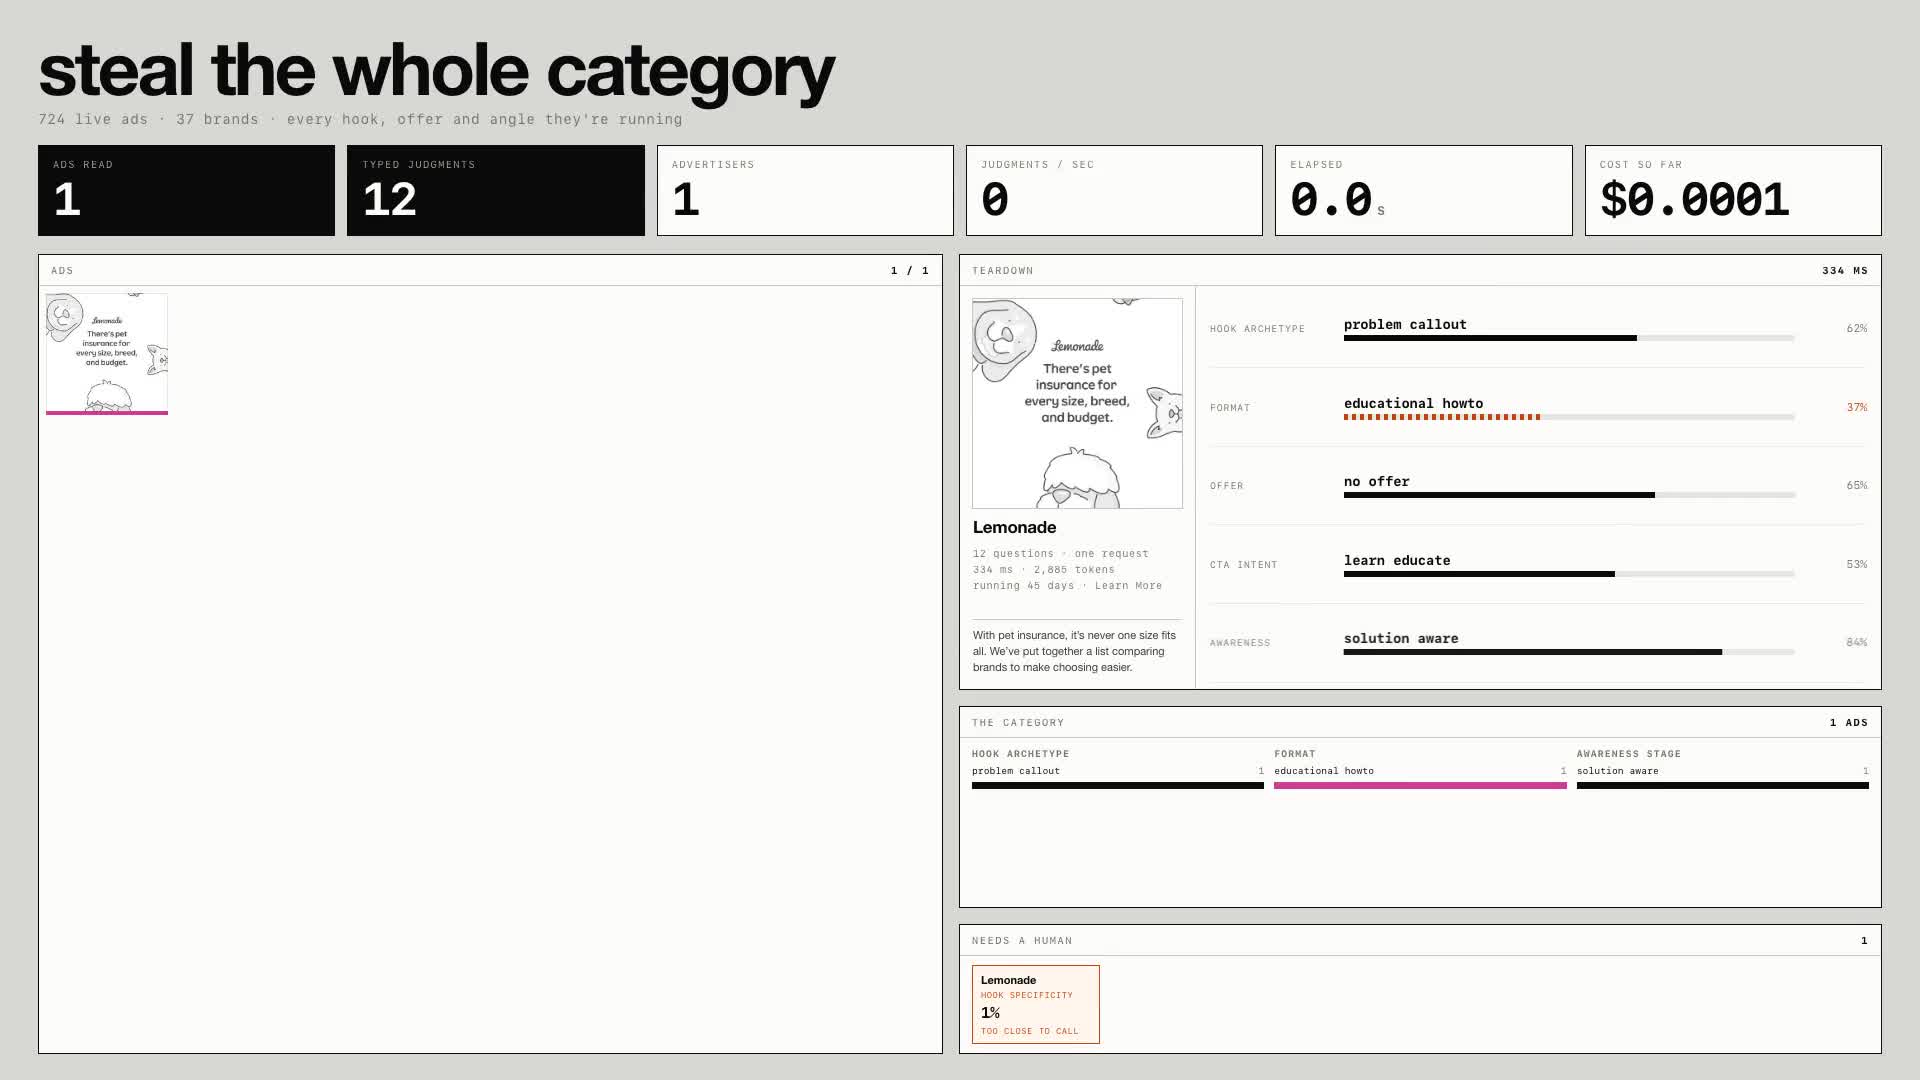Click the orange '37%' format value
The height and width of the screenshot is (1080, 1920).
1857,408
